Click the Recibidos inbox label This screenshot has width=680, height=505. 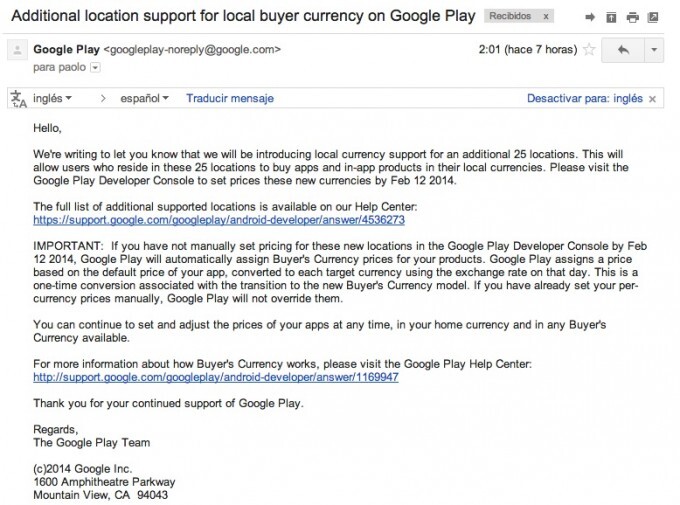point(509,18)
